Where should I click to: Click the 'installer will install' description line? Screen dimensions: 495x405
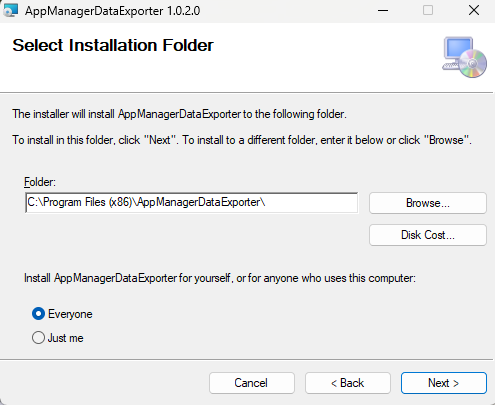point(180,114)
